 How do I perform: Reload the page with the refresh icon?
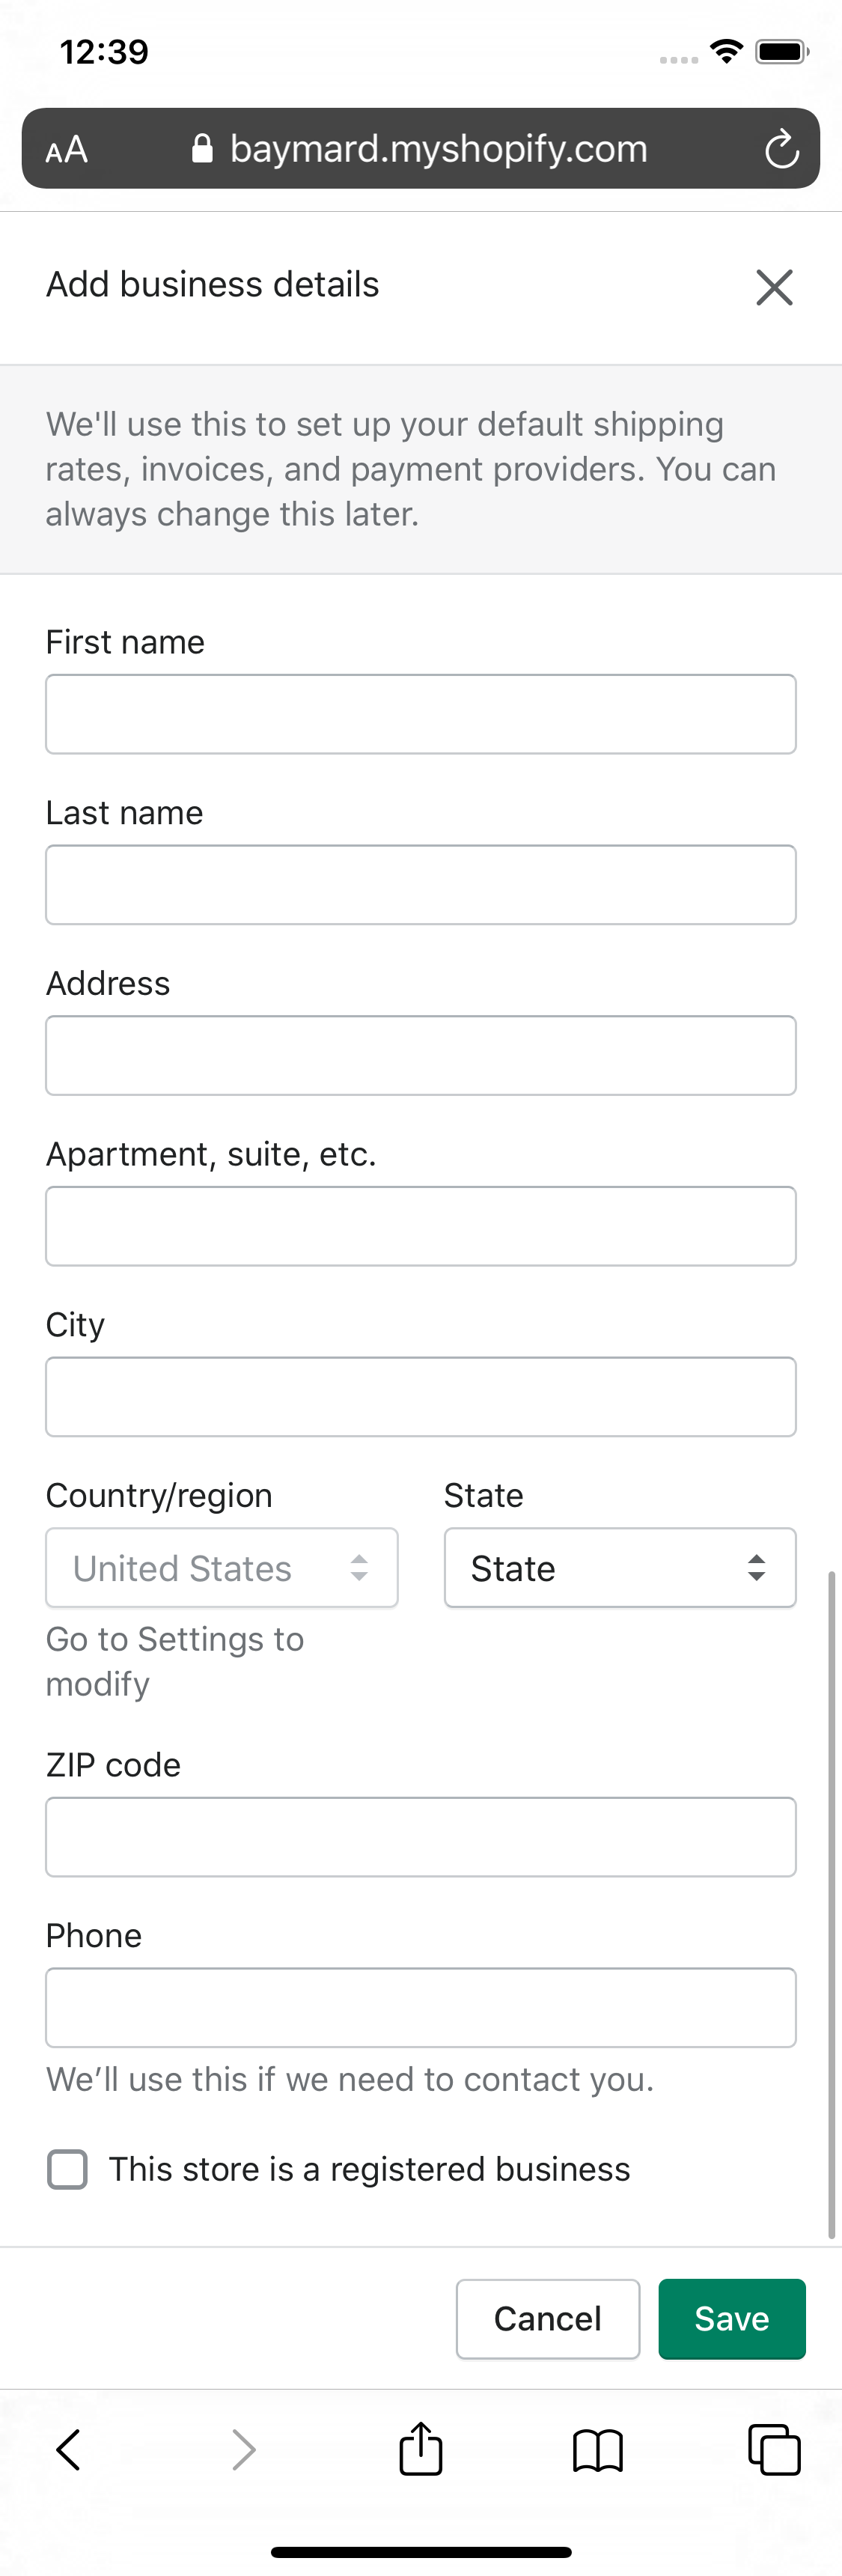[782, 148]
